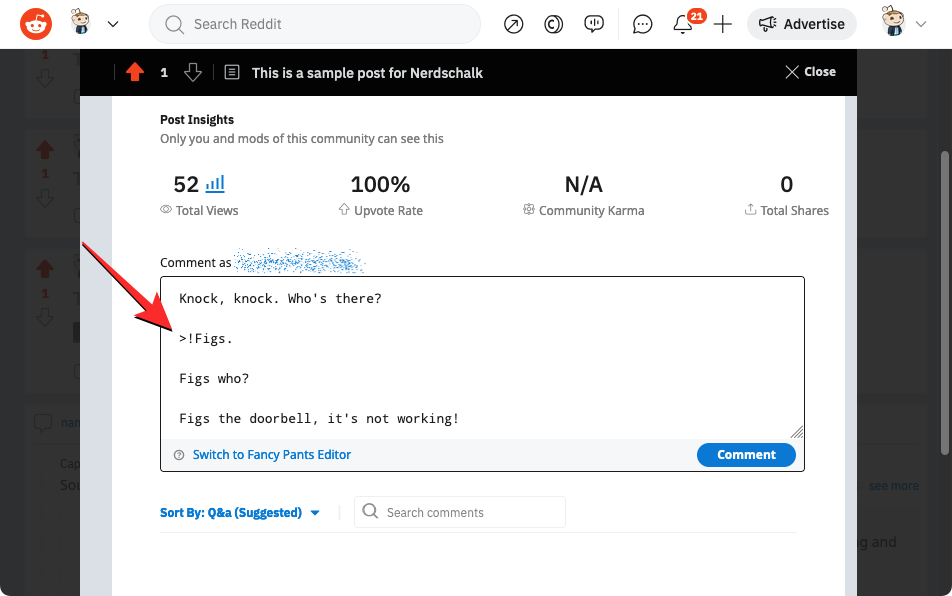Open the Chat bubble icon
The image size is (952, 596).
click(x=643, y=24)
